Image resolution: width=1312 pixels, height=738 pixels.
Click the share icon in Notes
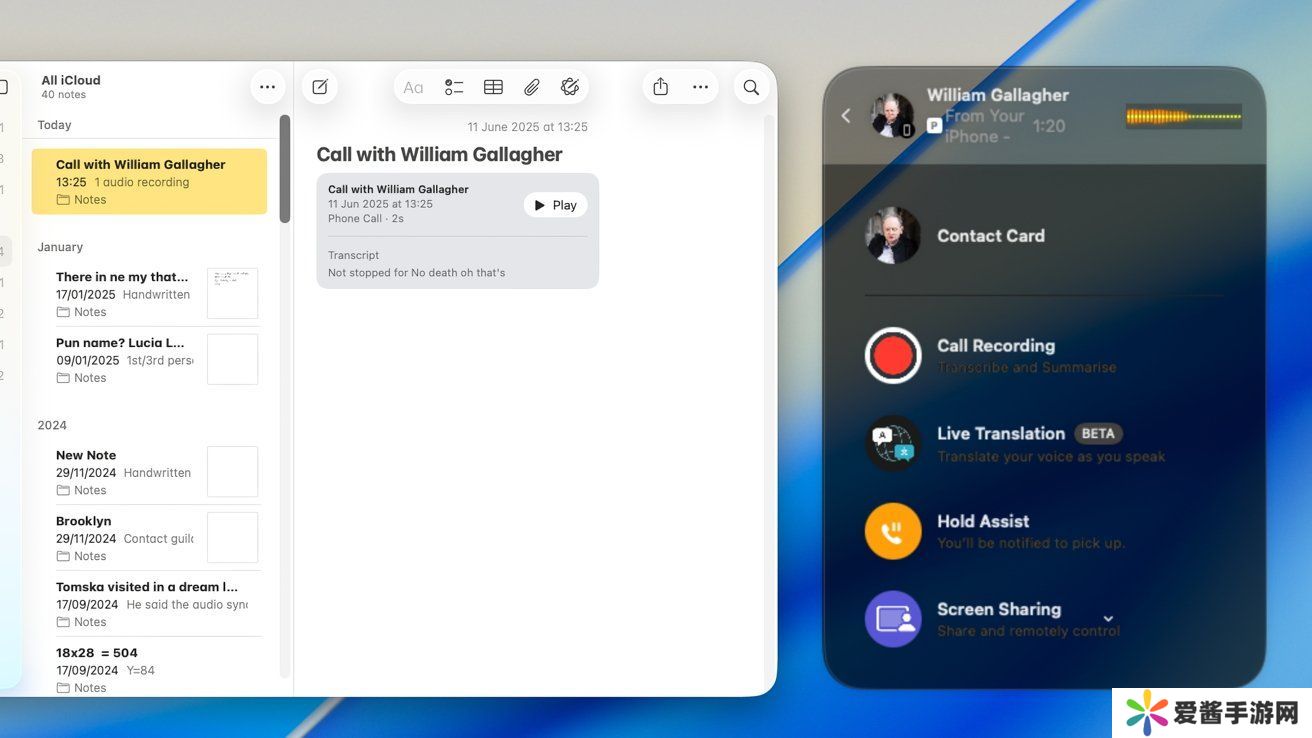[660, 87]
